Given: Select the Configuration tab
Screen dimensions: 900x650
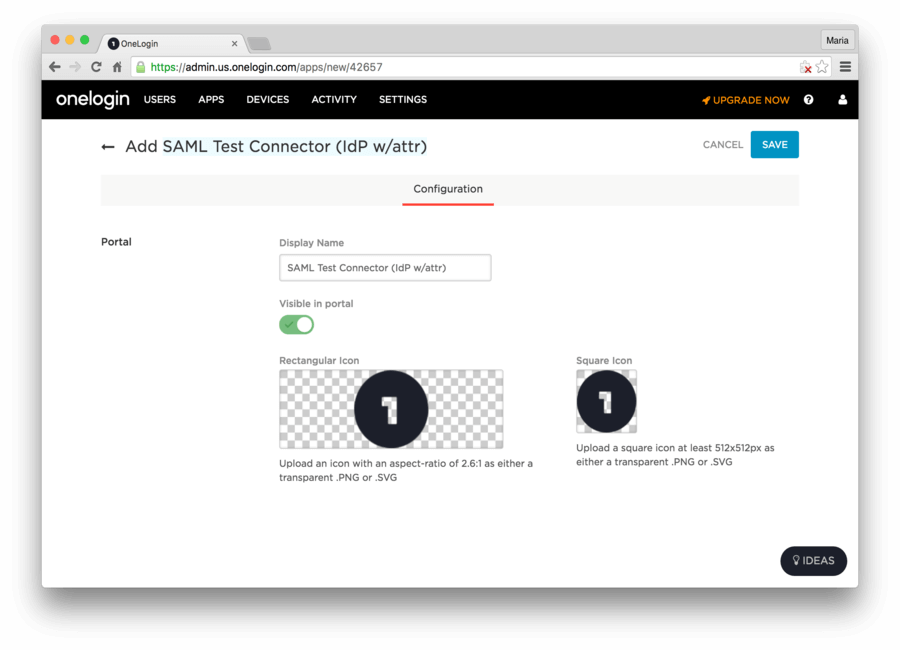Looking at the screenshot, I should (x=448, y=189).
